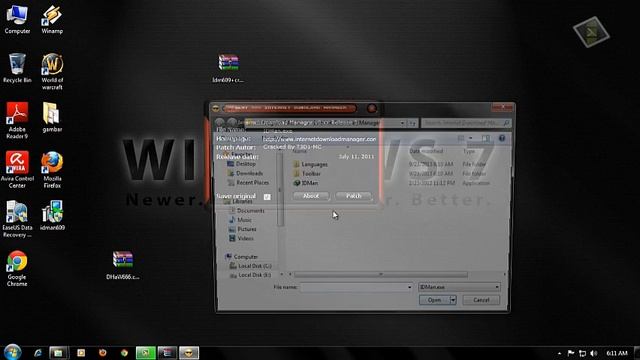Click the Patch button

[x=353, y=196]
